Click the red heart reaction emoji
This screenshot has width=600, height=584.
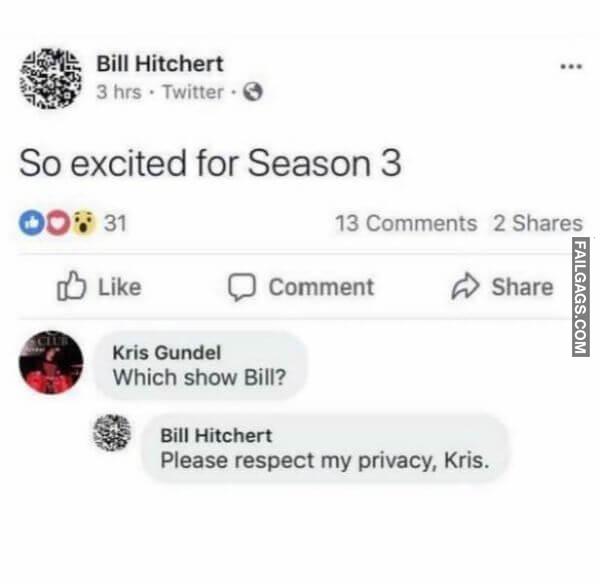tap(57, 223)
